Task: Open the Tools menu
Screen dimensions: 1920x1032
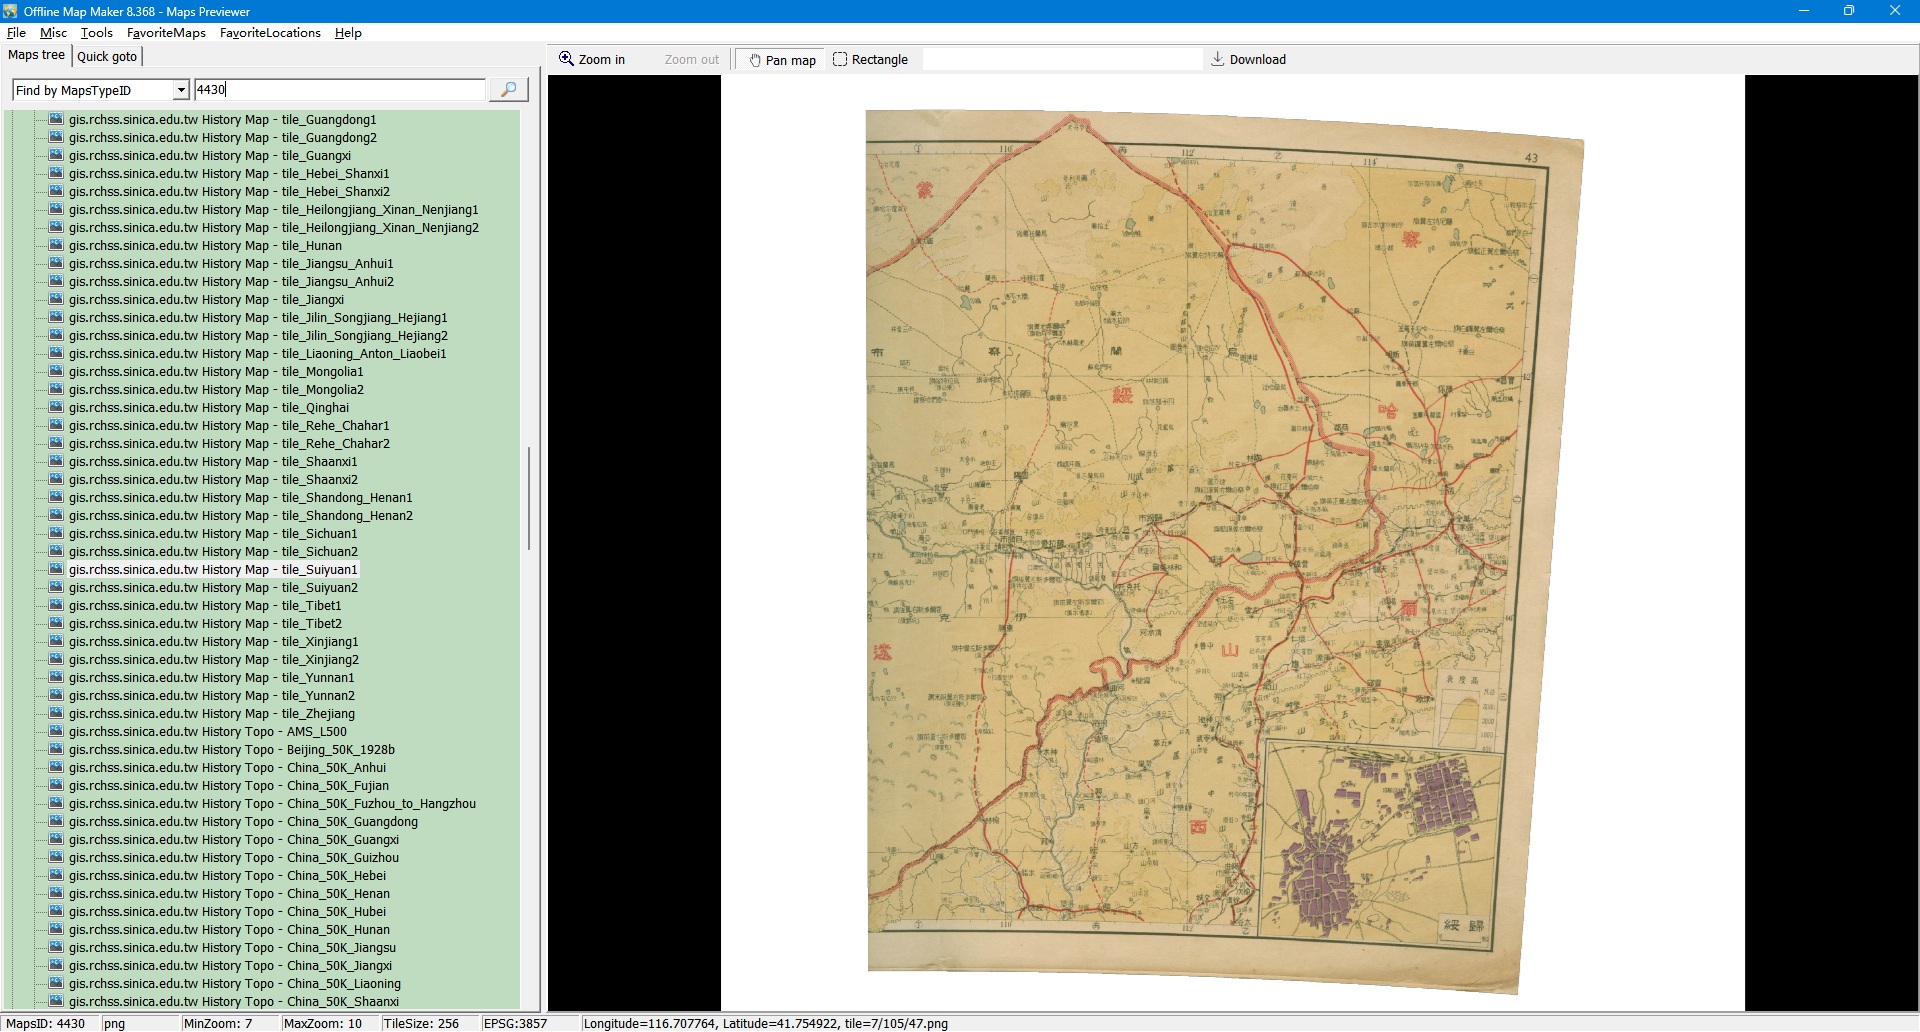Action: click(96, 33)
